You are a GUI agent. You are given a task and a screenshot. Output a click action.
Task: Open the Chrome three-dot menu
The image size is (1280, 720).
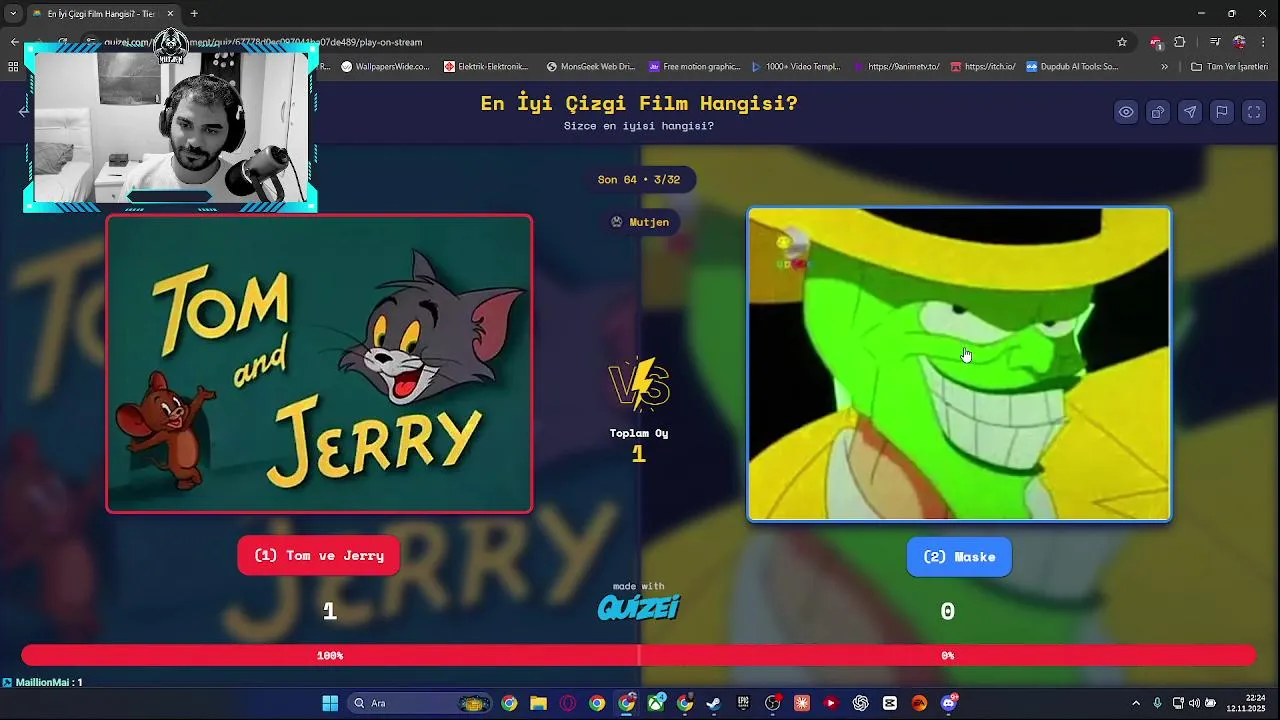1264,42
